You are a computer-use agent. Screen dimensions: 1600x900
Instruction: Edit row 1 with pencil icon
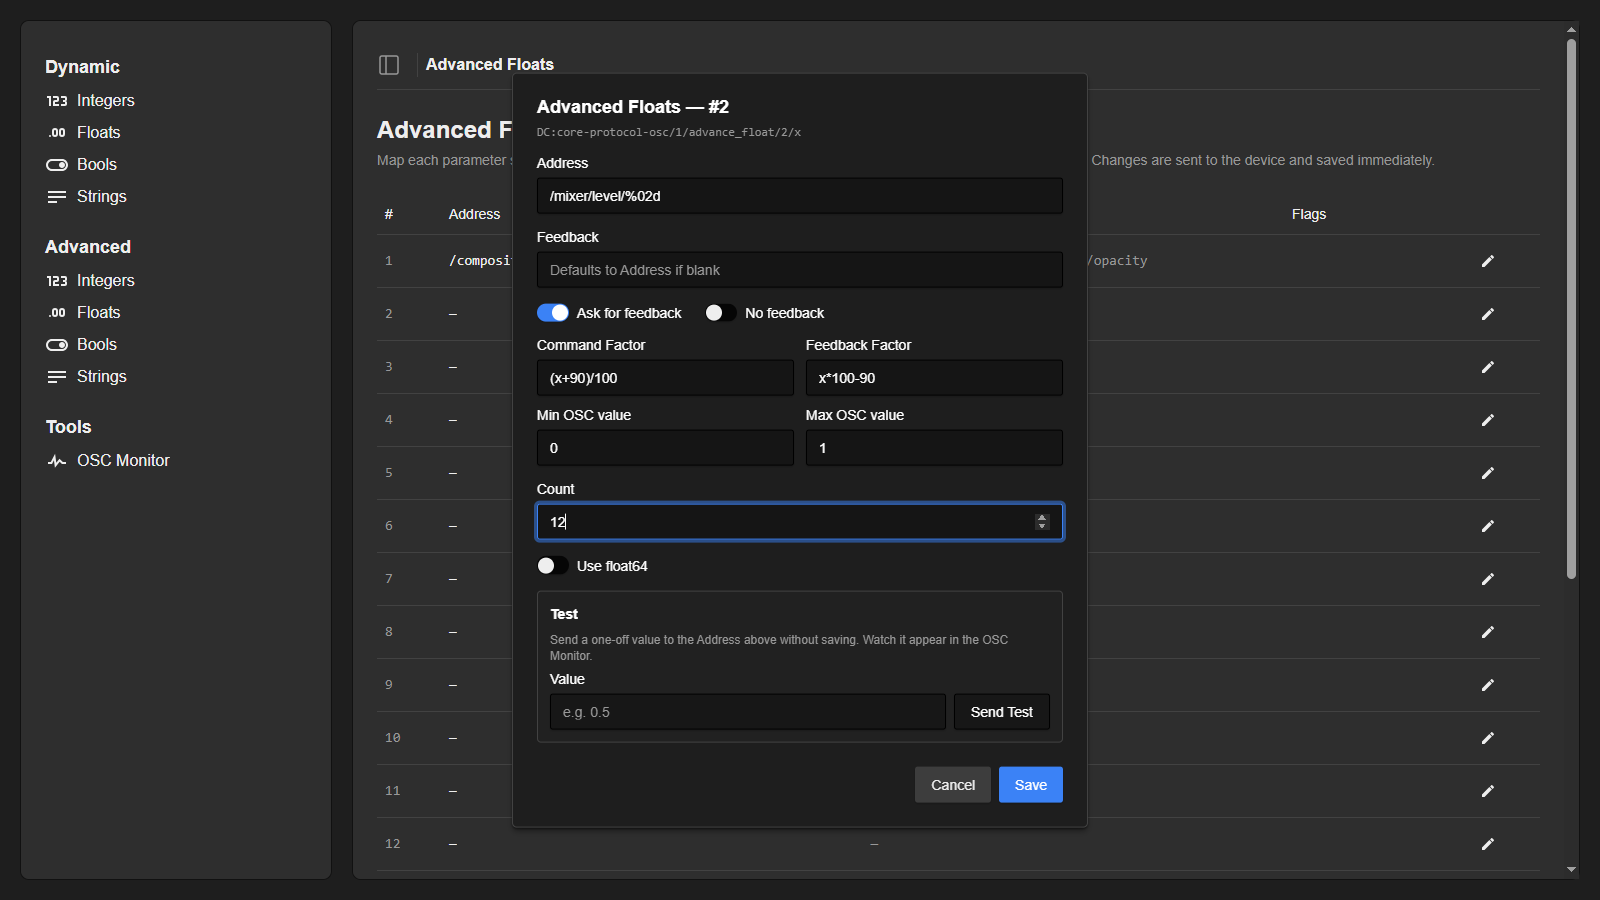click(1488, 261)
